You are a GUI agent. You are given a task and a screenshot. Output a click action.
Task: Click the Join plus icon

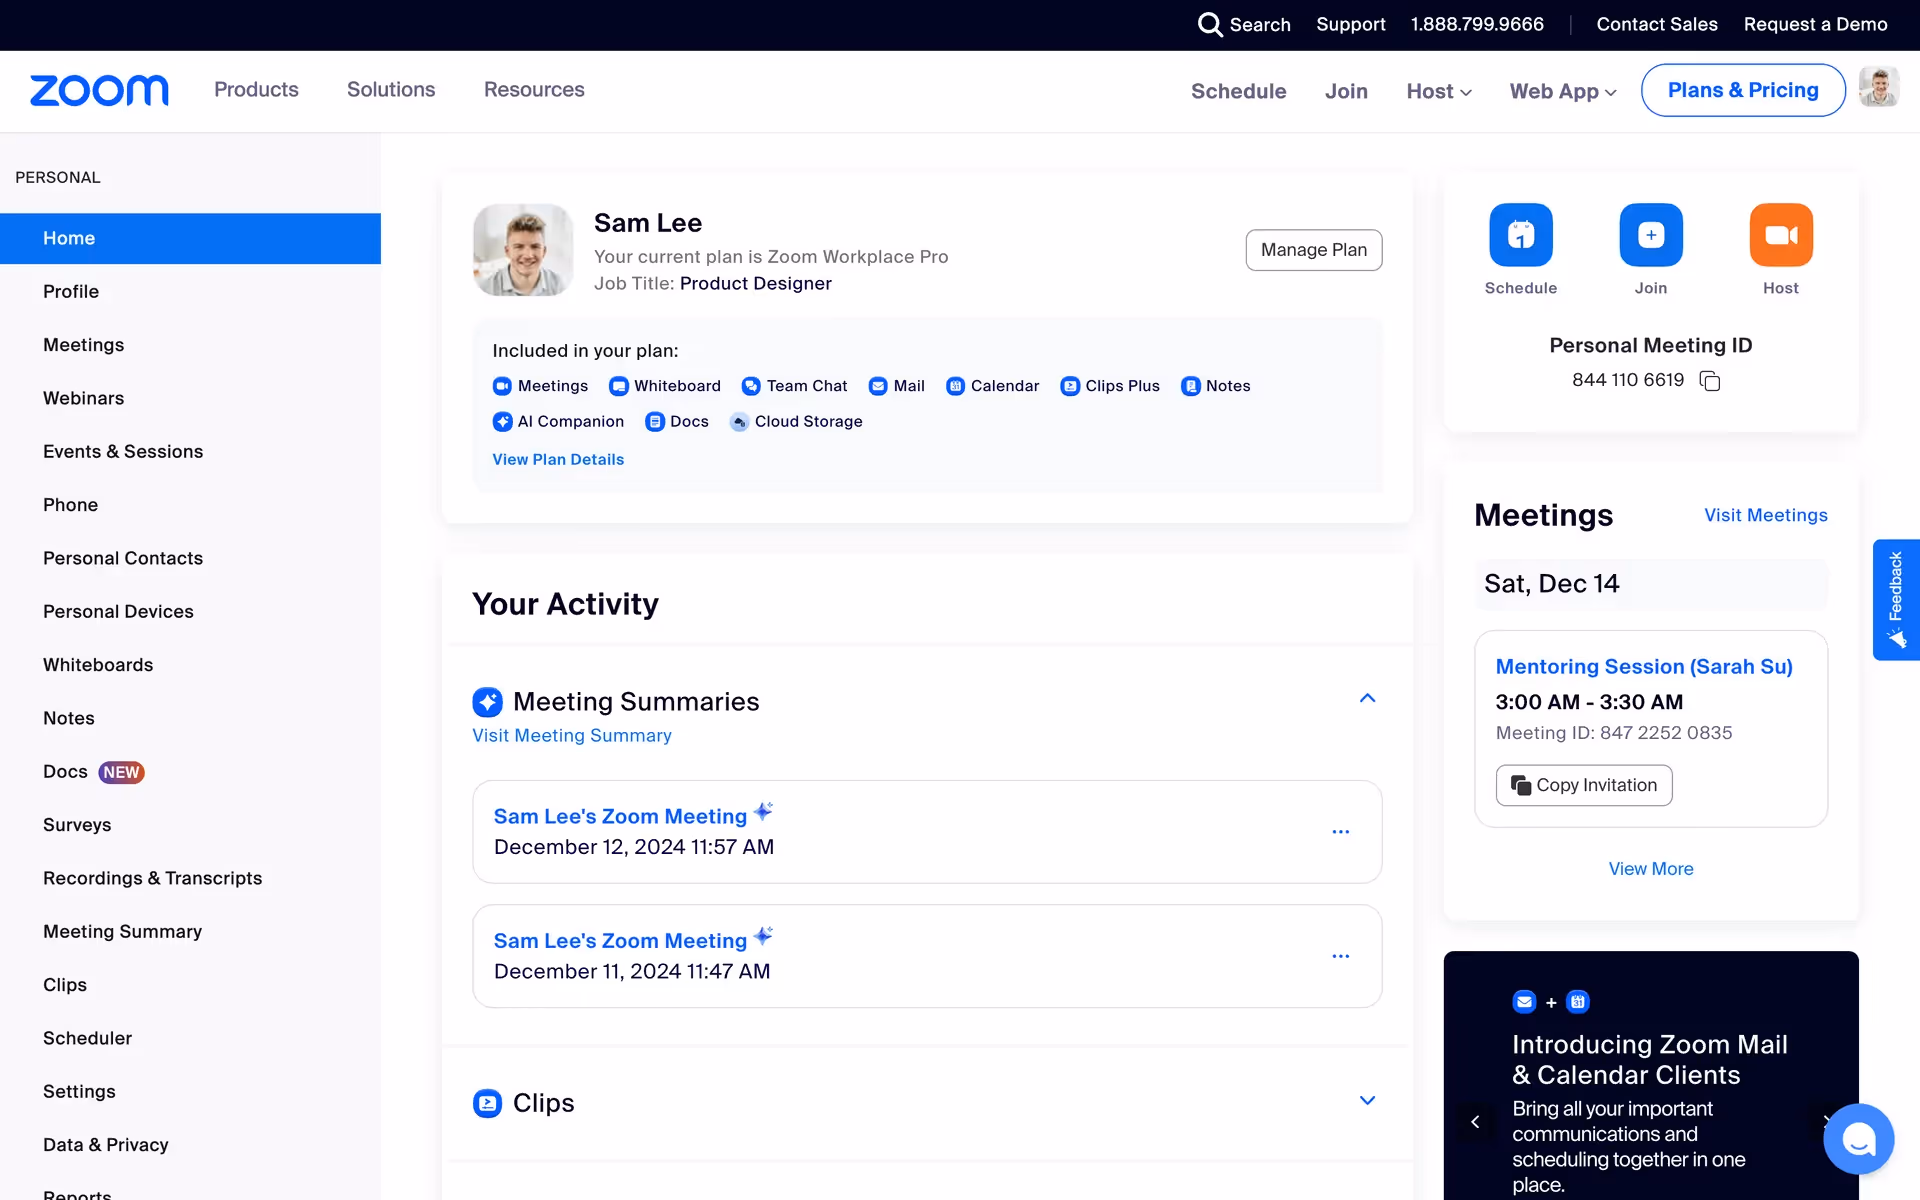pos(1650,235)
